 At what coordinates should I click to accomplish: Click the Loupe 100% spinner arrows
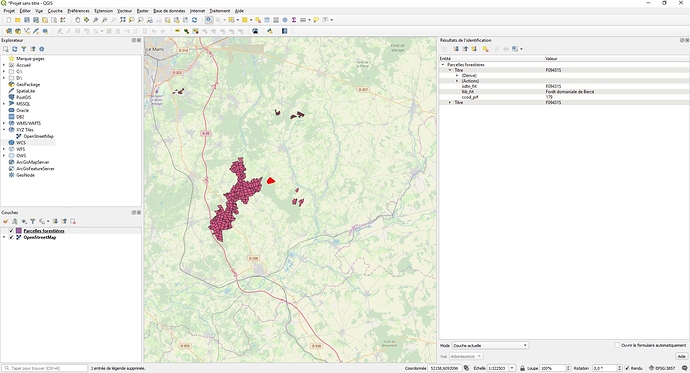568,368
